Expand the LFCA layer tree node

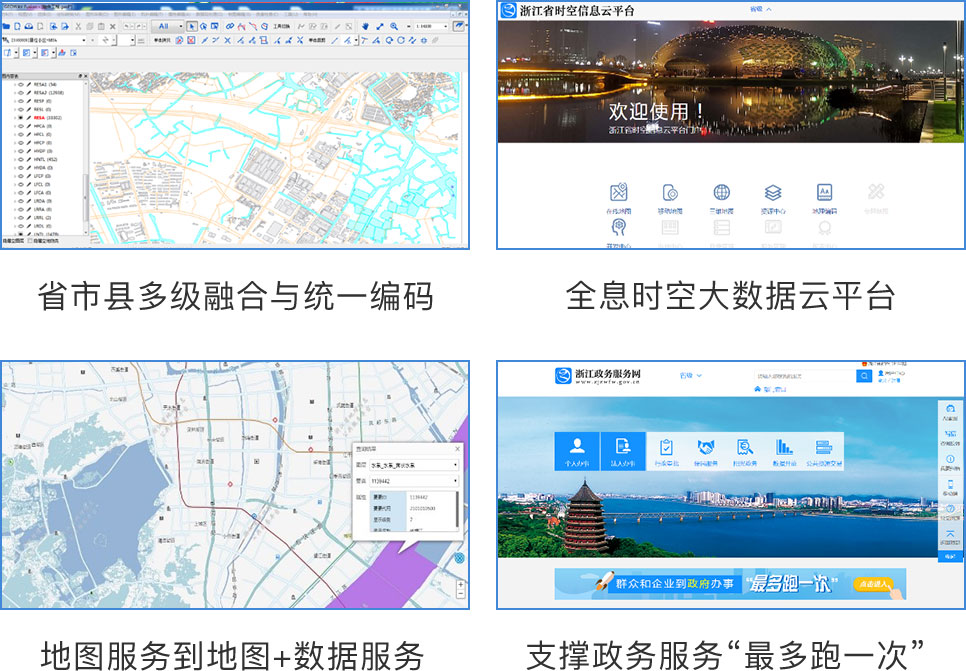click(15, 192)
